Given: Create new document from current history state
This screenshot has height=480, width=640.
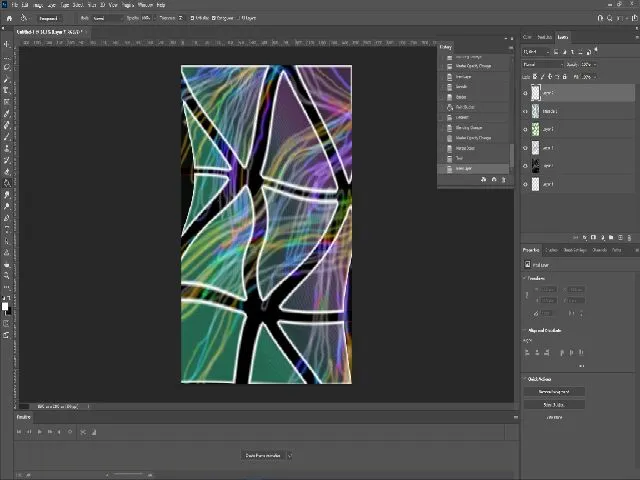Looking at the screenshot, I should click(484, 180).
